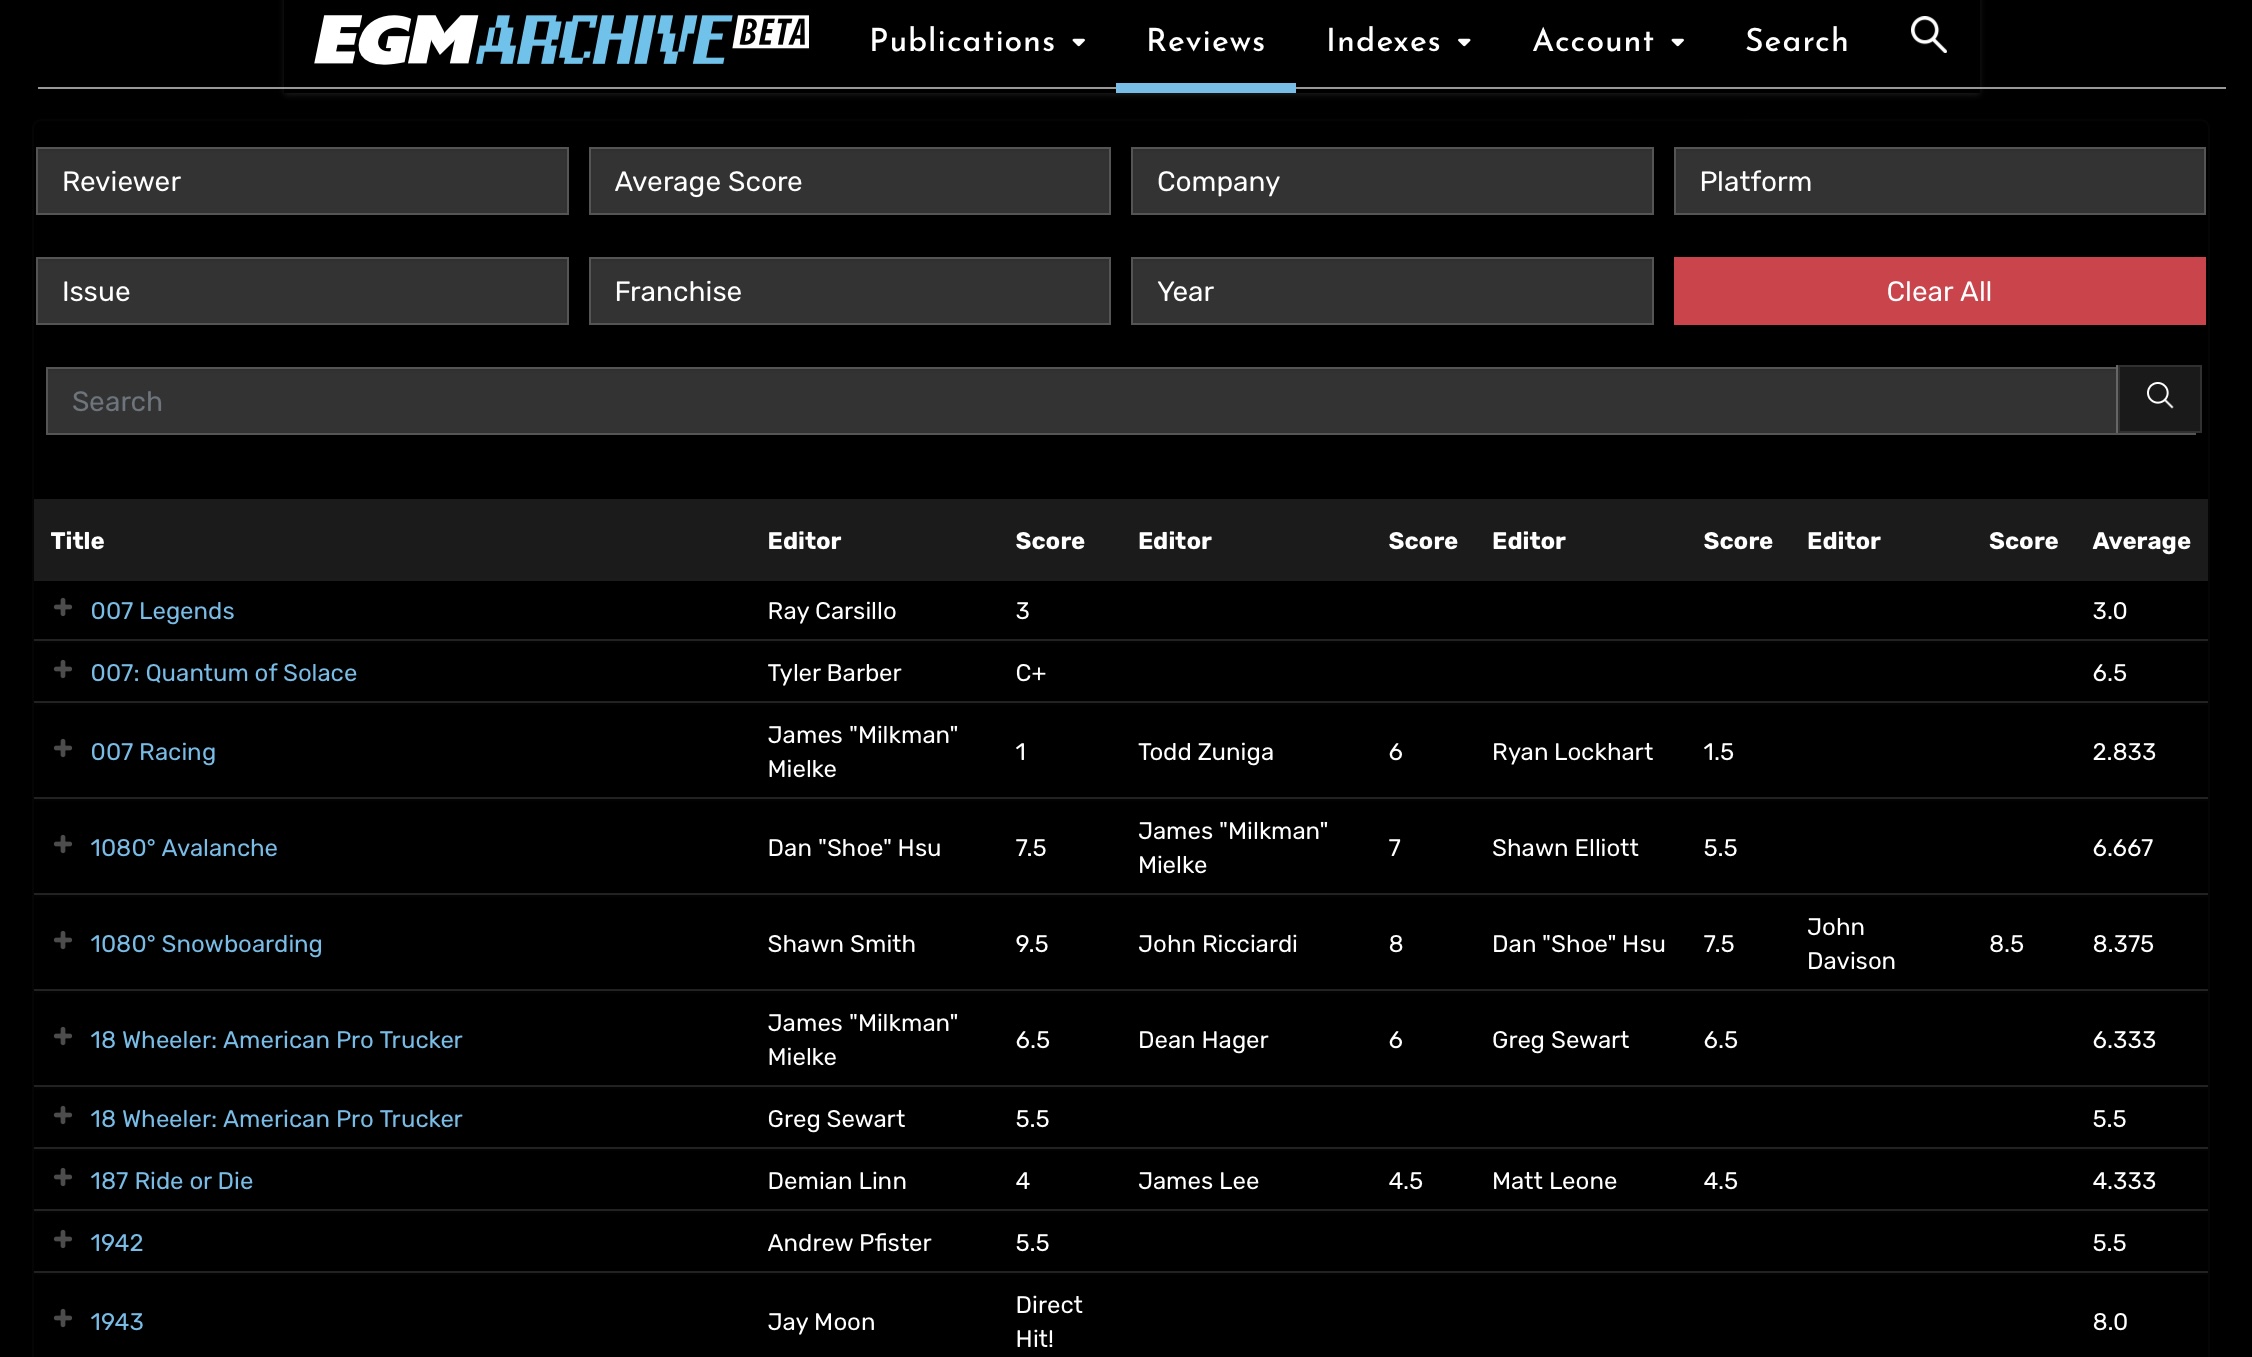Click the John Davison editor cell

(x=1851, y=944)
